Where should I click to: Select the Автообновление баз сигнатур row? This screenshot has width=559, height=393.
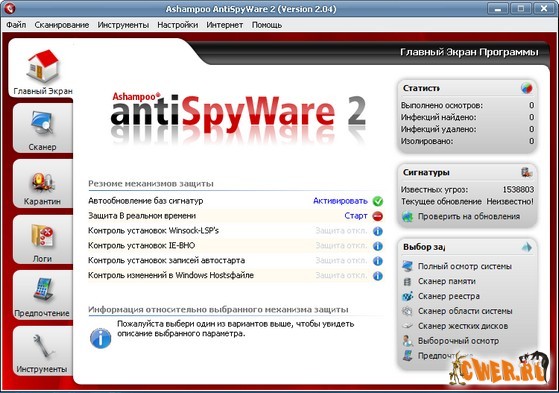pyautogui.click(x=236, y=201)
